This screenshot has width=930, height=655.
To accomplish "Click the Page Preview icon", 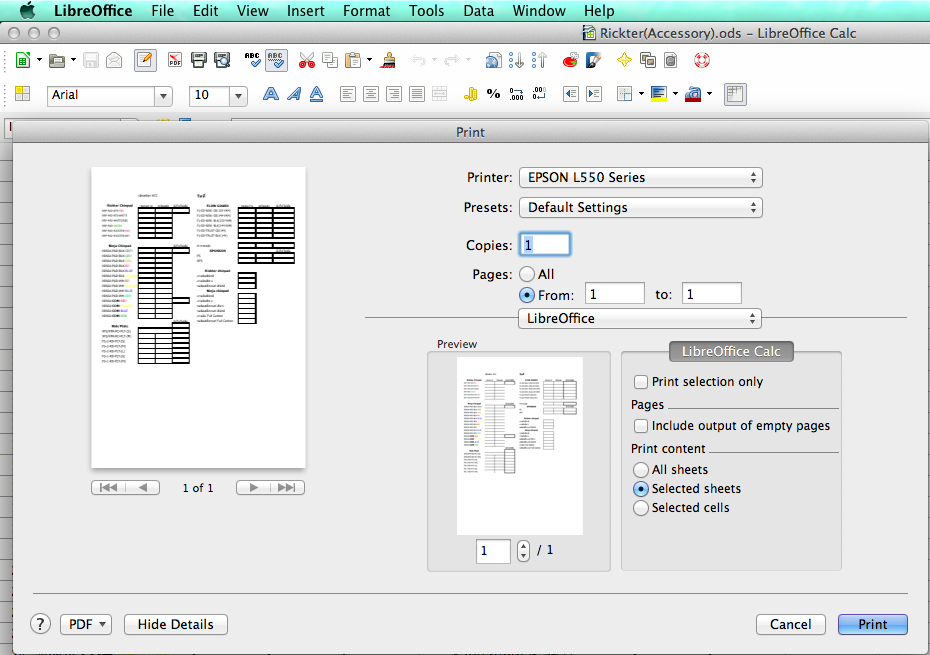I will [x=222, y=60].
